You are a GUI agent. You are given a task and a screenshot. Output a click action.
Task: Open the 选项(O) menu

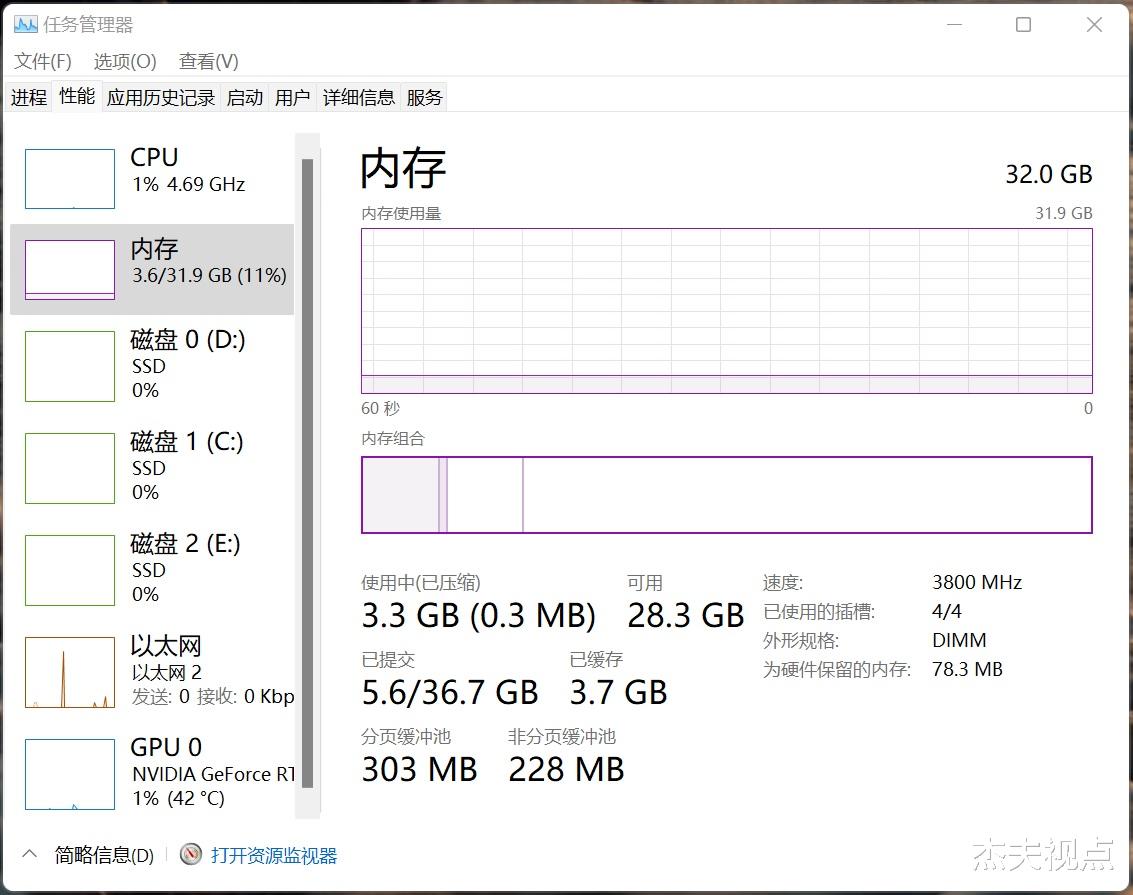tap(123, 61)
